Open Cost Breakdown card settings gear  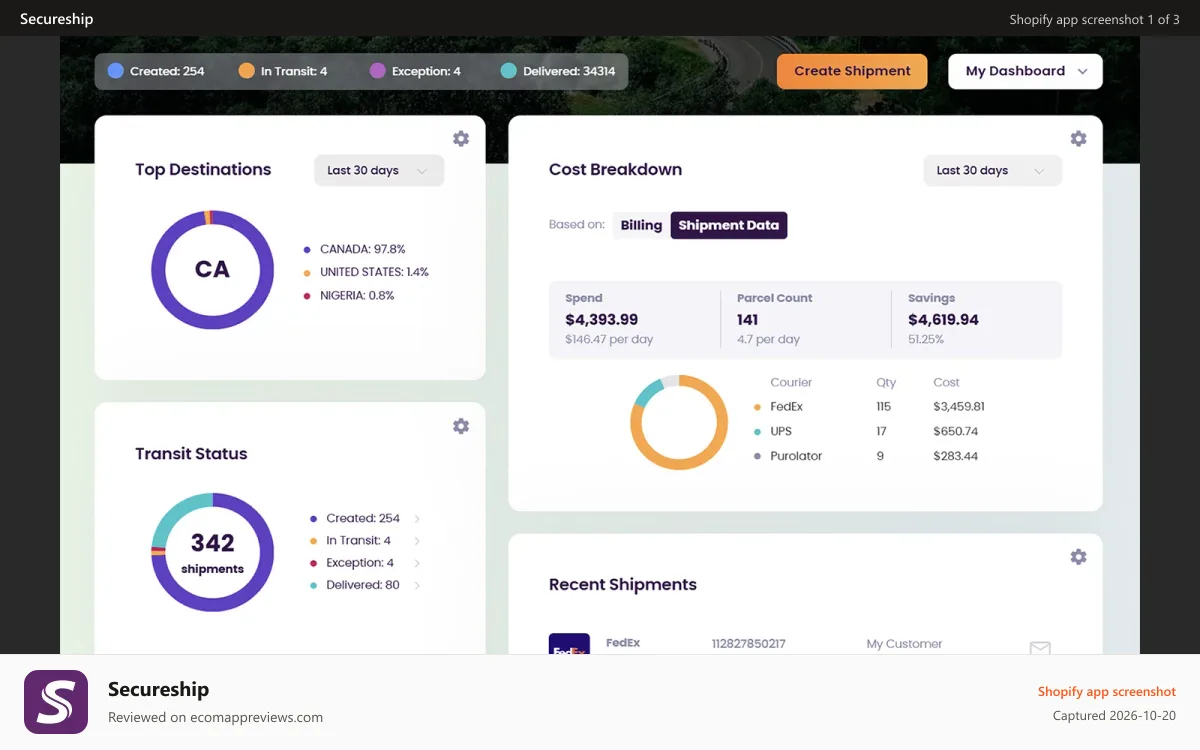[1078, 139]
